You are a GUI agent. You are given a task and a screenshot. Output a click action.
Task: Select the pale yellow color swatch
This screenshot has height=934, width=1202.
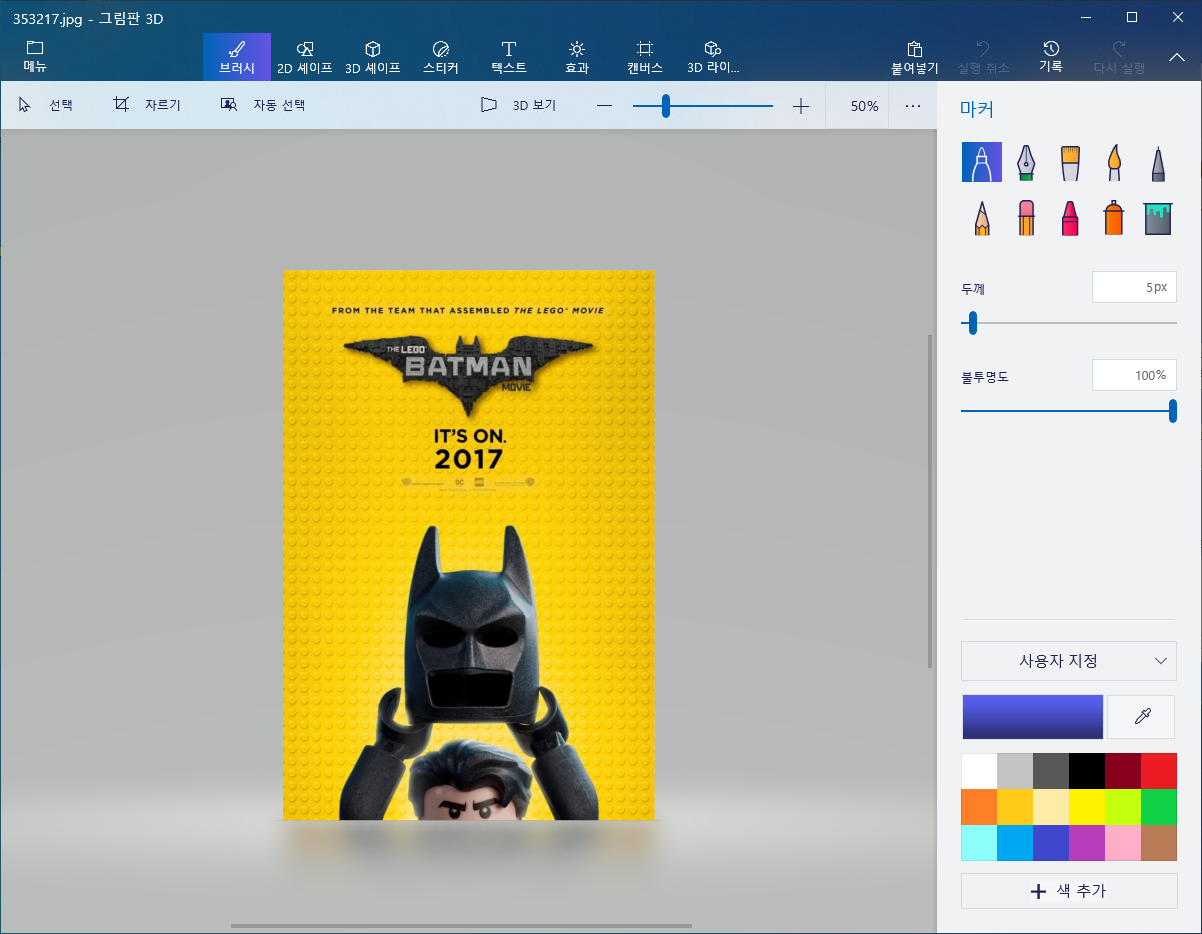(1051, 807)
